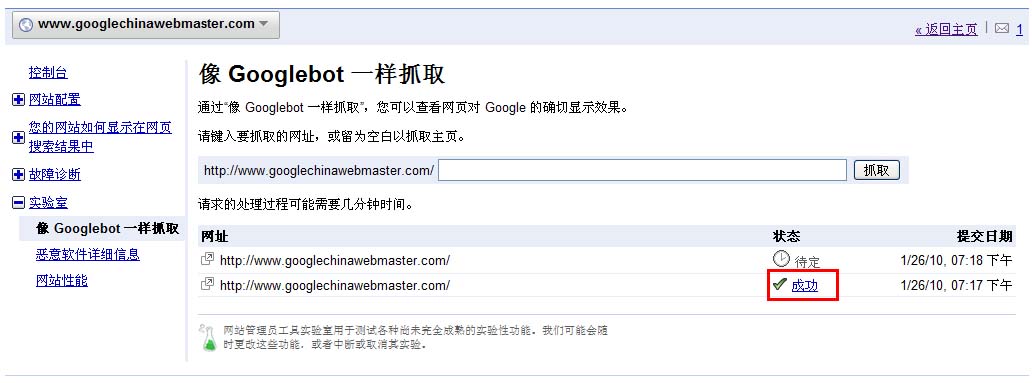Screen dimensions: 1032x383
Task: Click the globe icon beside site name
Action: pyautogui.click(x=26, y=25)
